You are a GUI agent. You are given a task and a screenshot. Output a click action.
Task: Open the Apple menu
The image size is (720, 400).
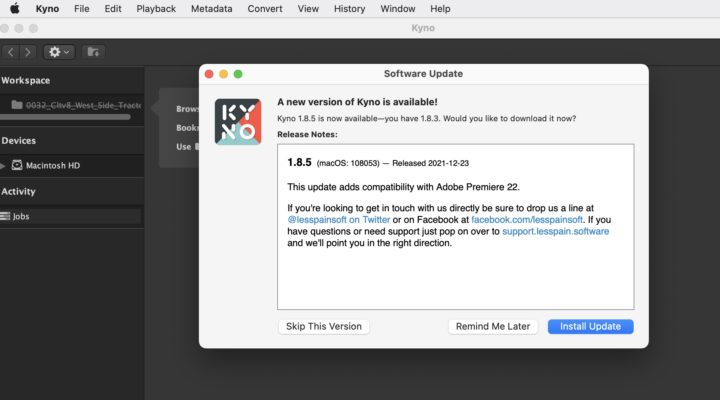(x=15, y=8)
